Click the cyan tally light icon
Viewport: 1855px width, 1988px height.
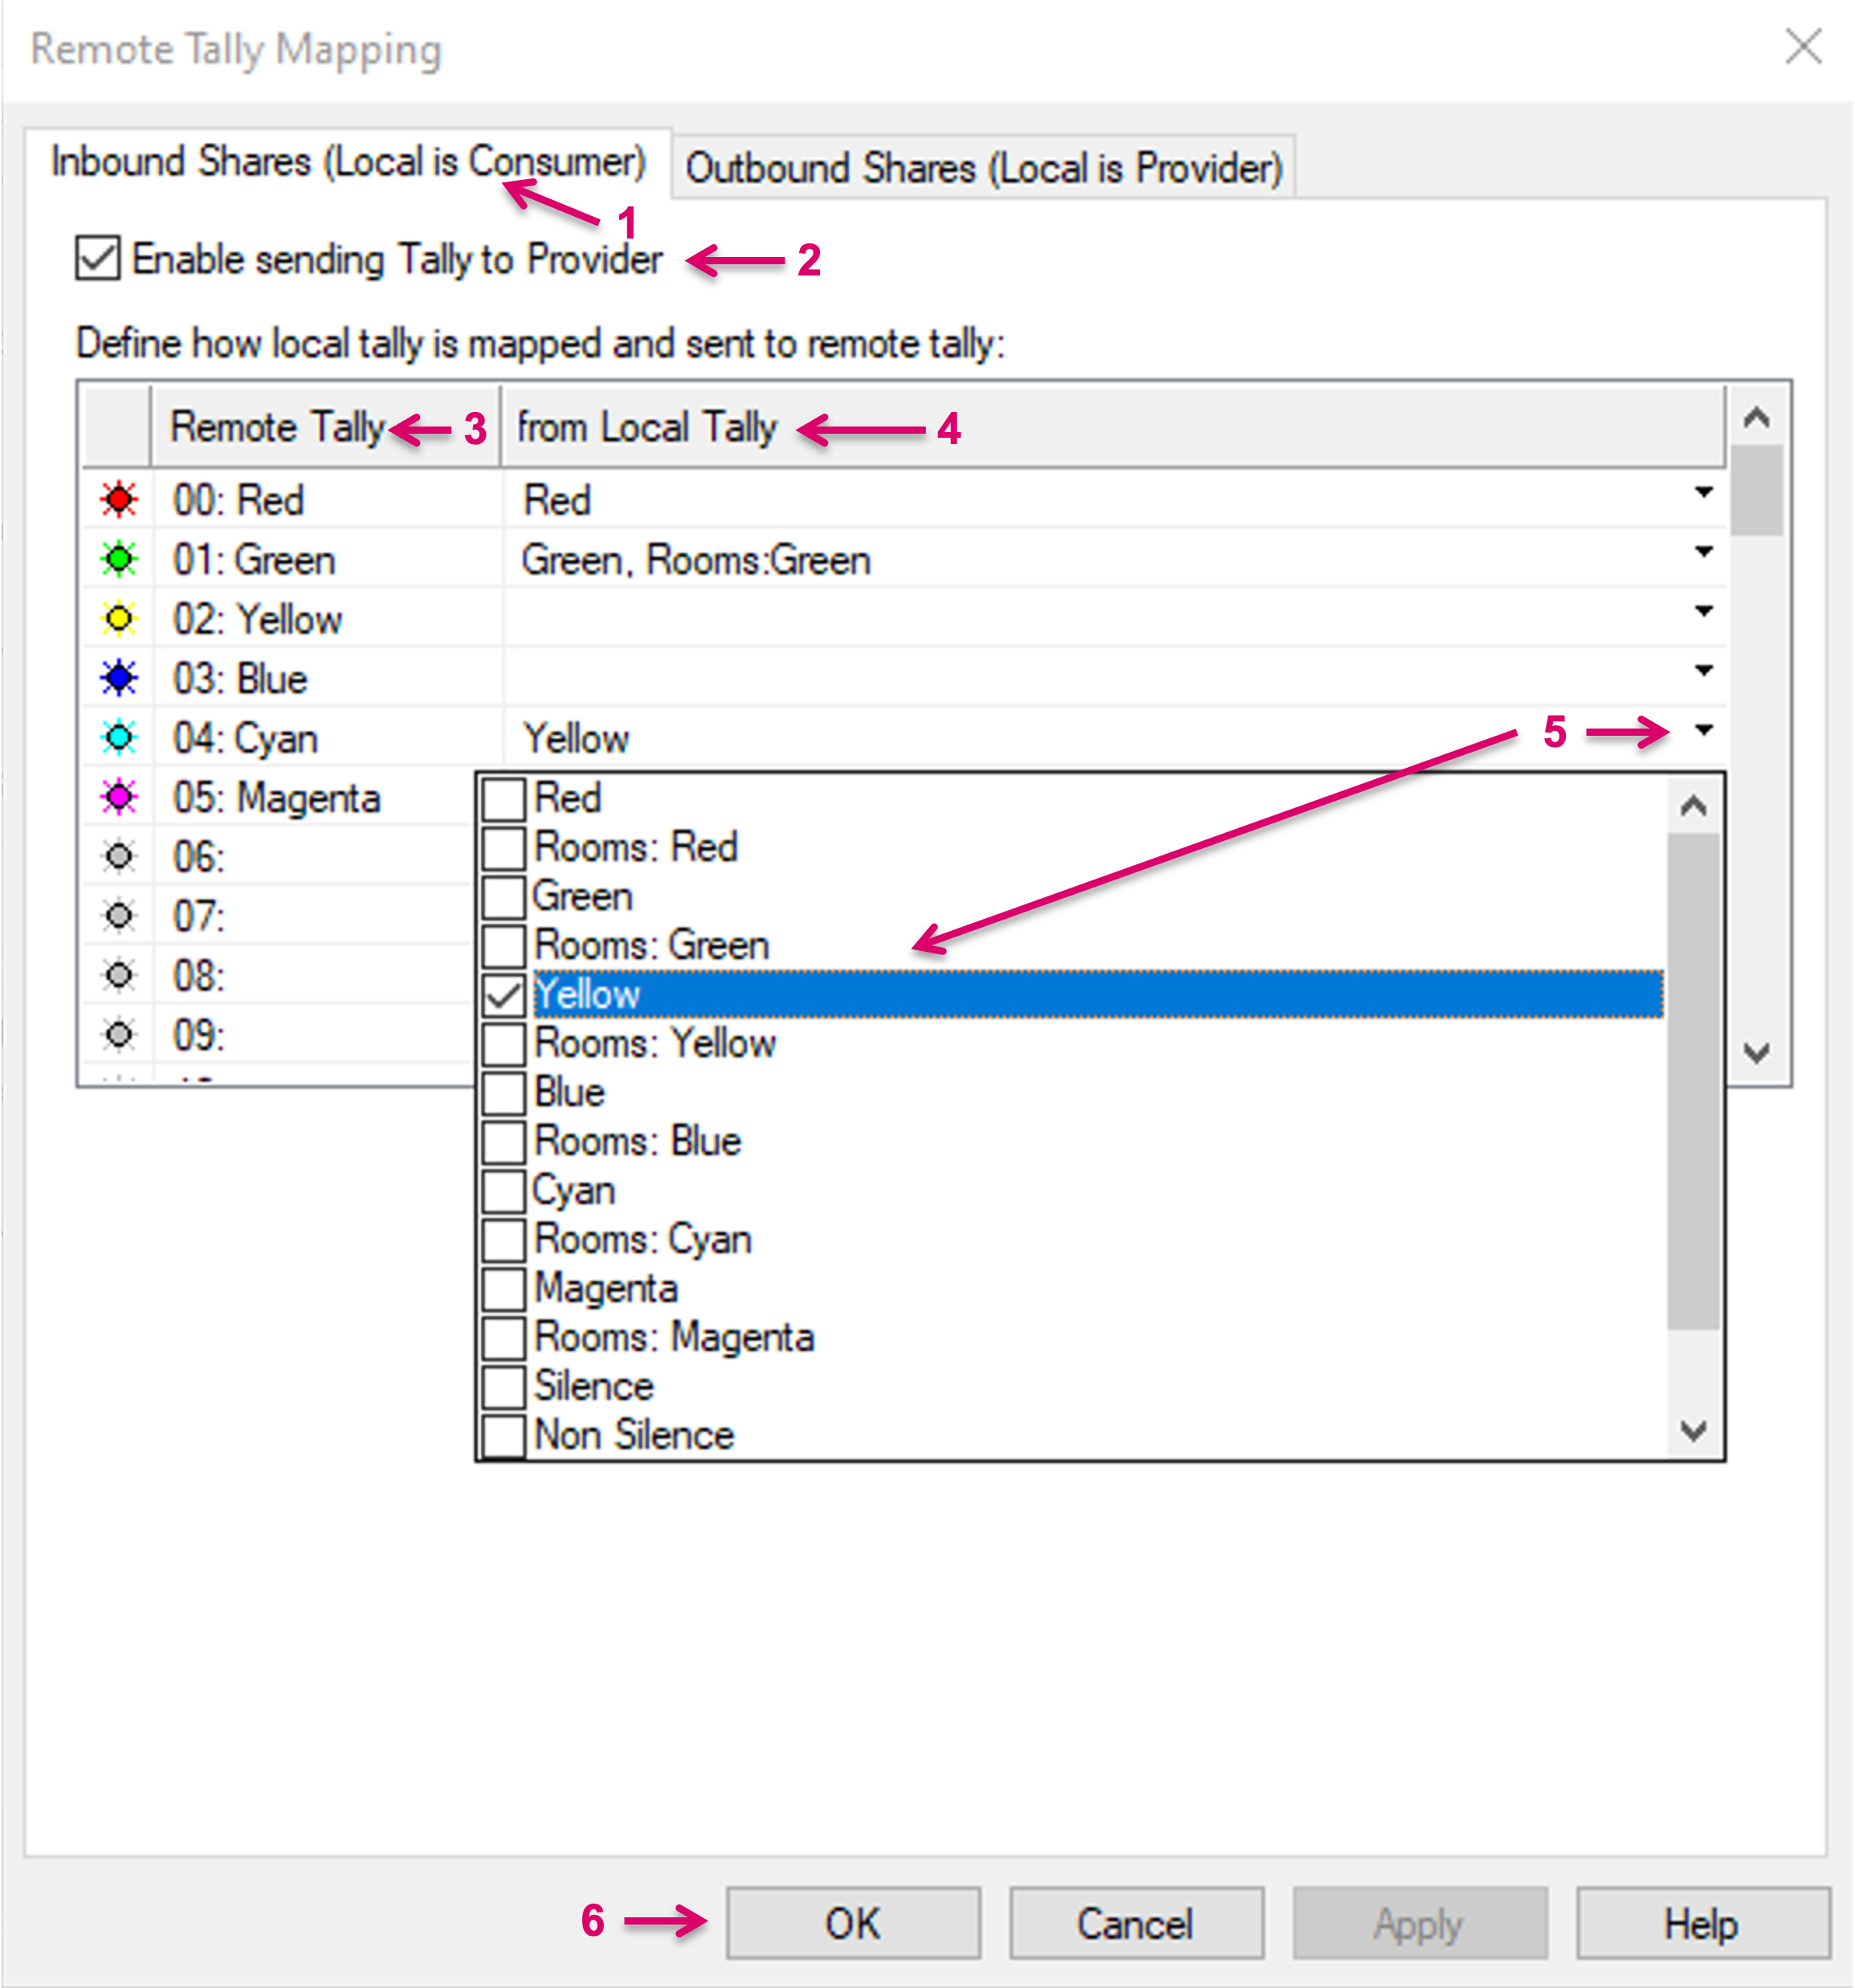tap(119, 738)
